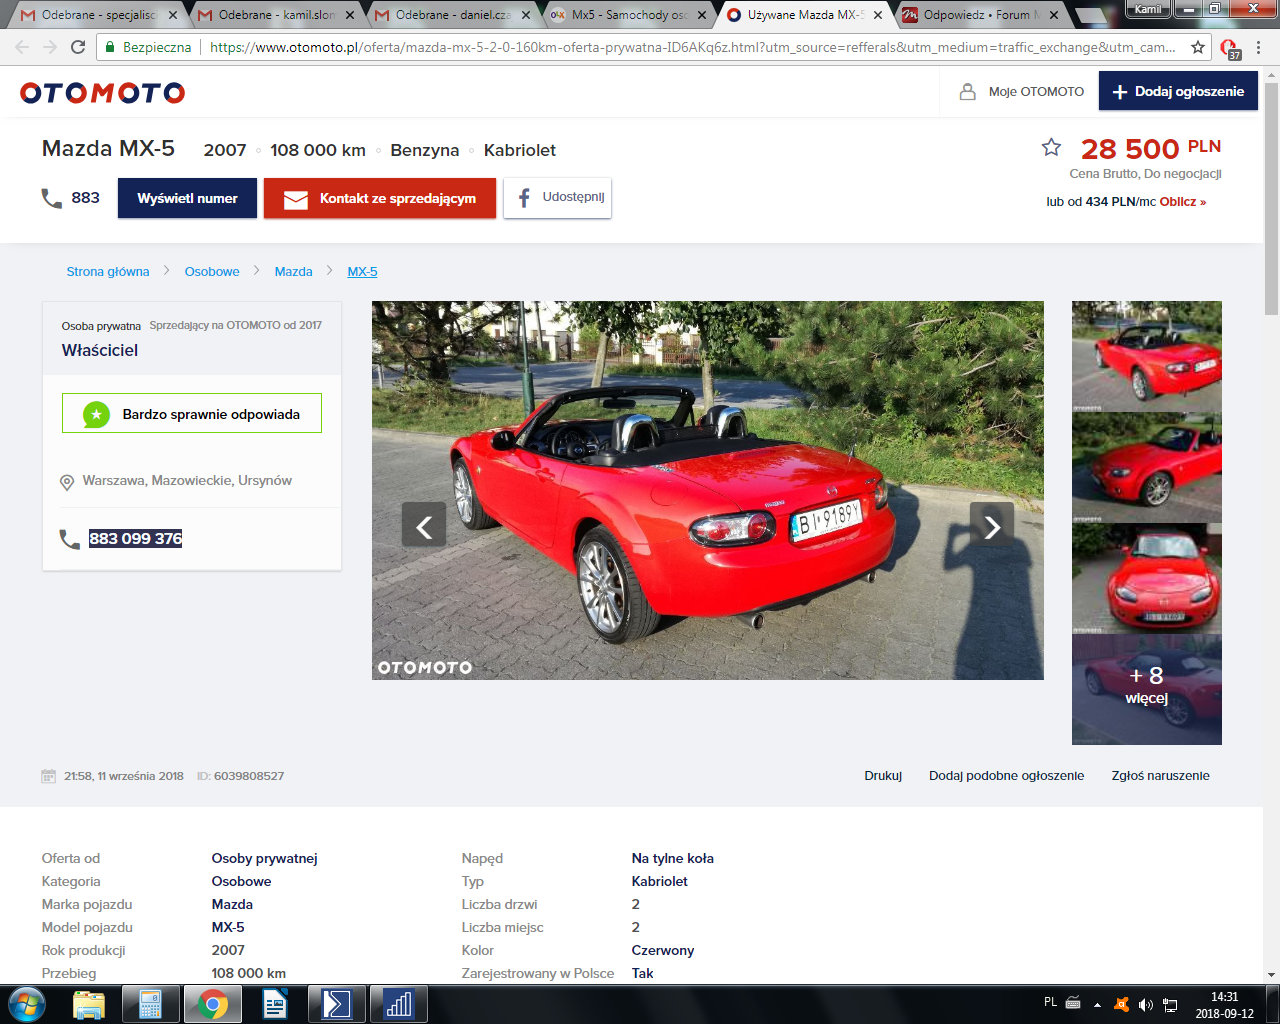Click the highlighted phone number 883 099 376

coord(135,538)
